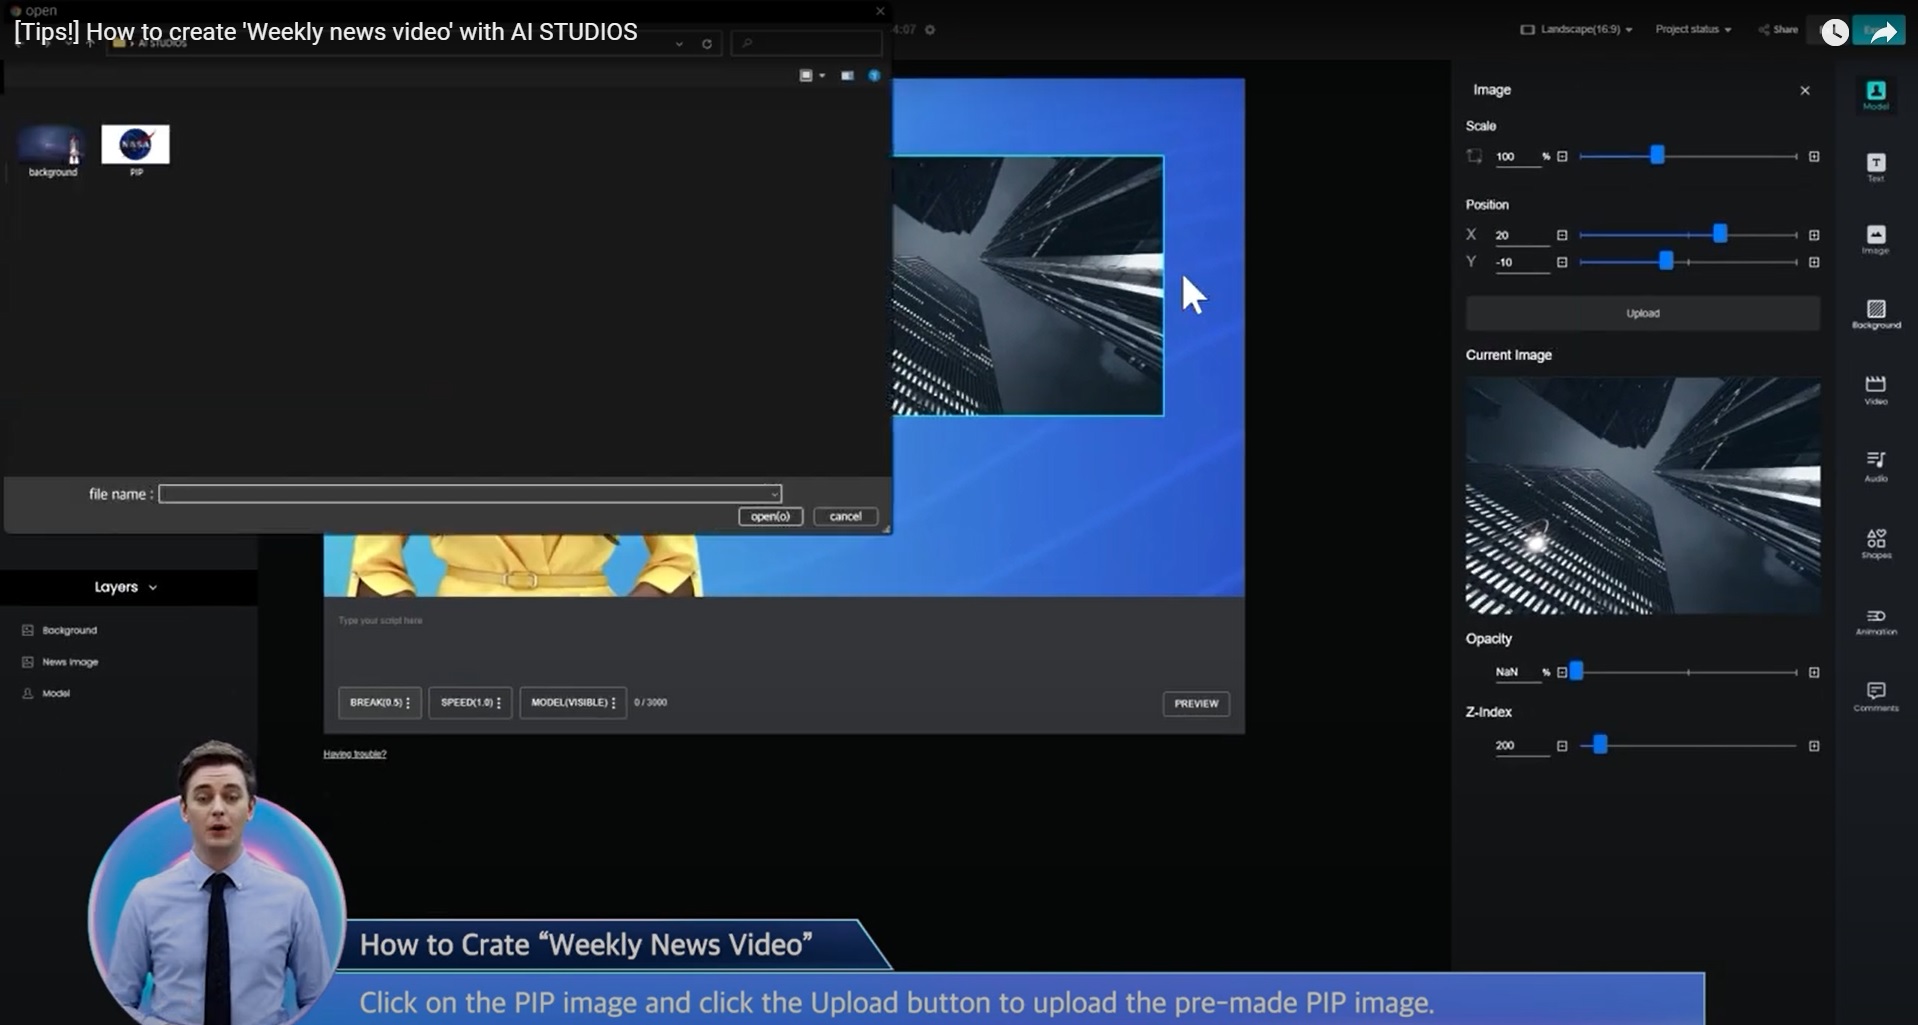
Task: Open the Audio tool in the sidebar
Action: pyautogui.click(x=1875, y=466)
